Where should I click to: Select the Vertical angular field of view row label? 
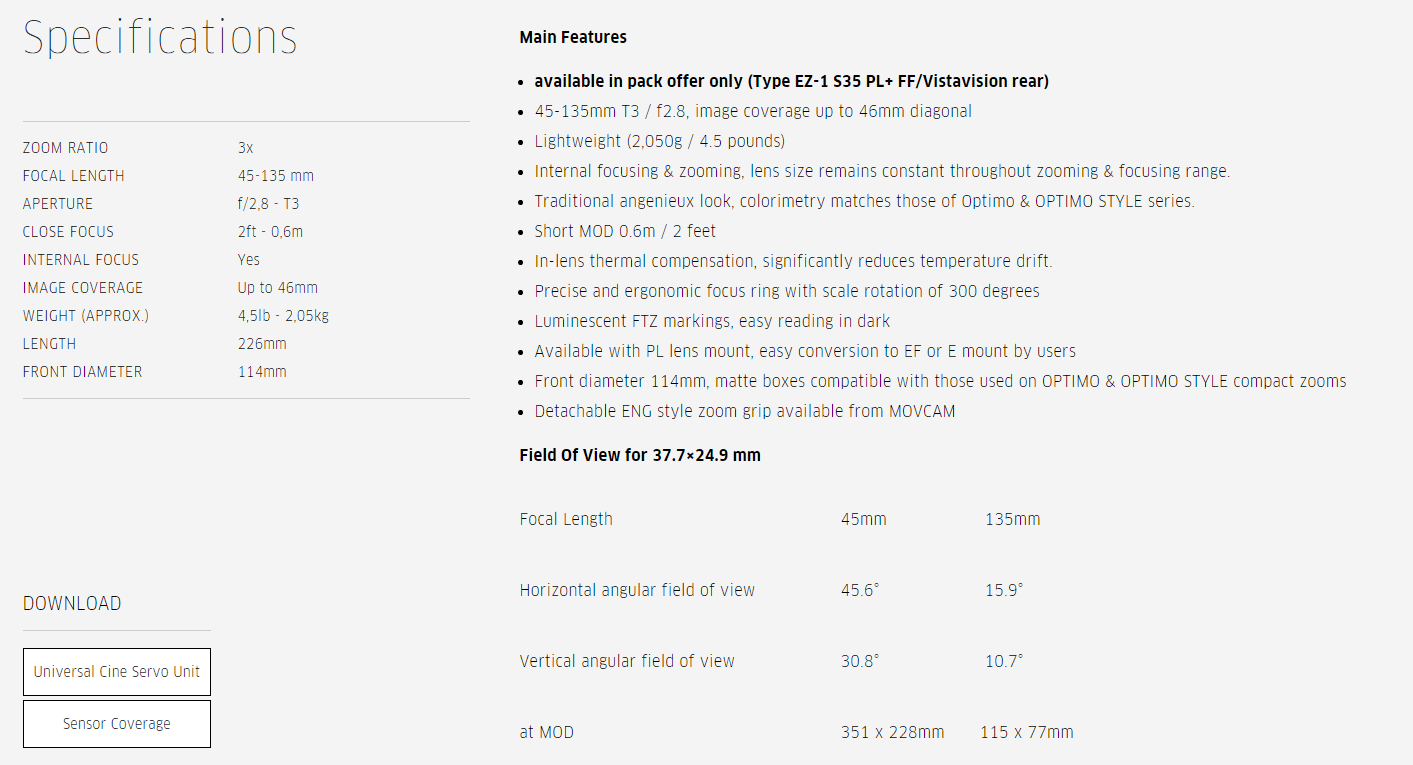coord(627,661)
